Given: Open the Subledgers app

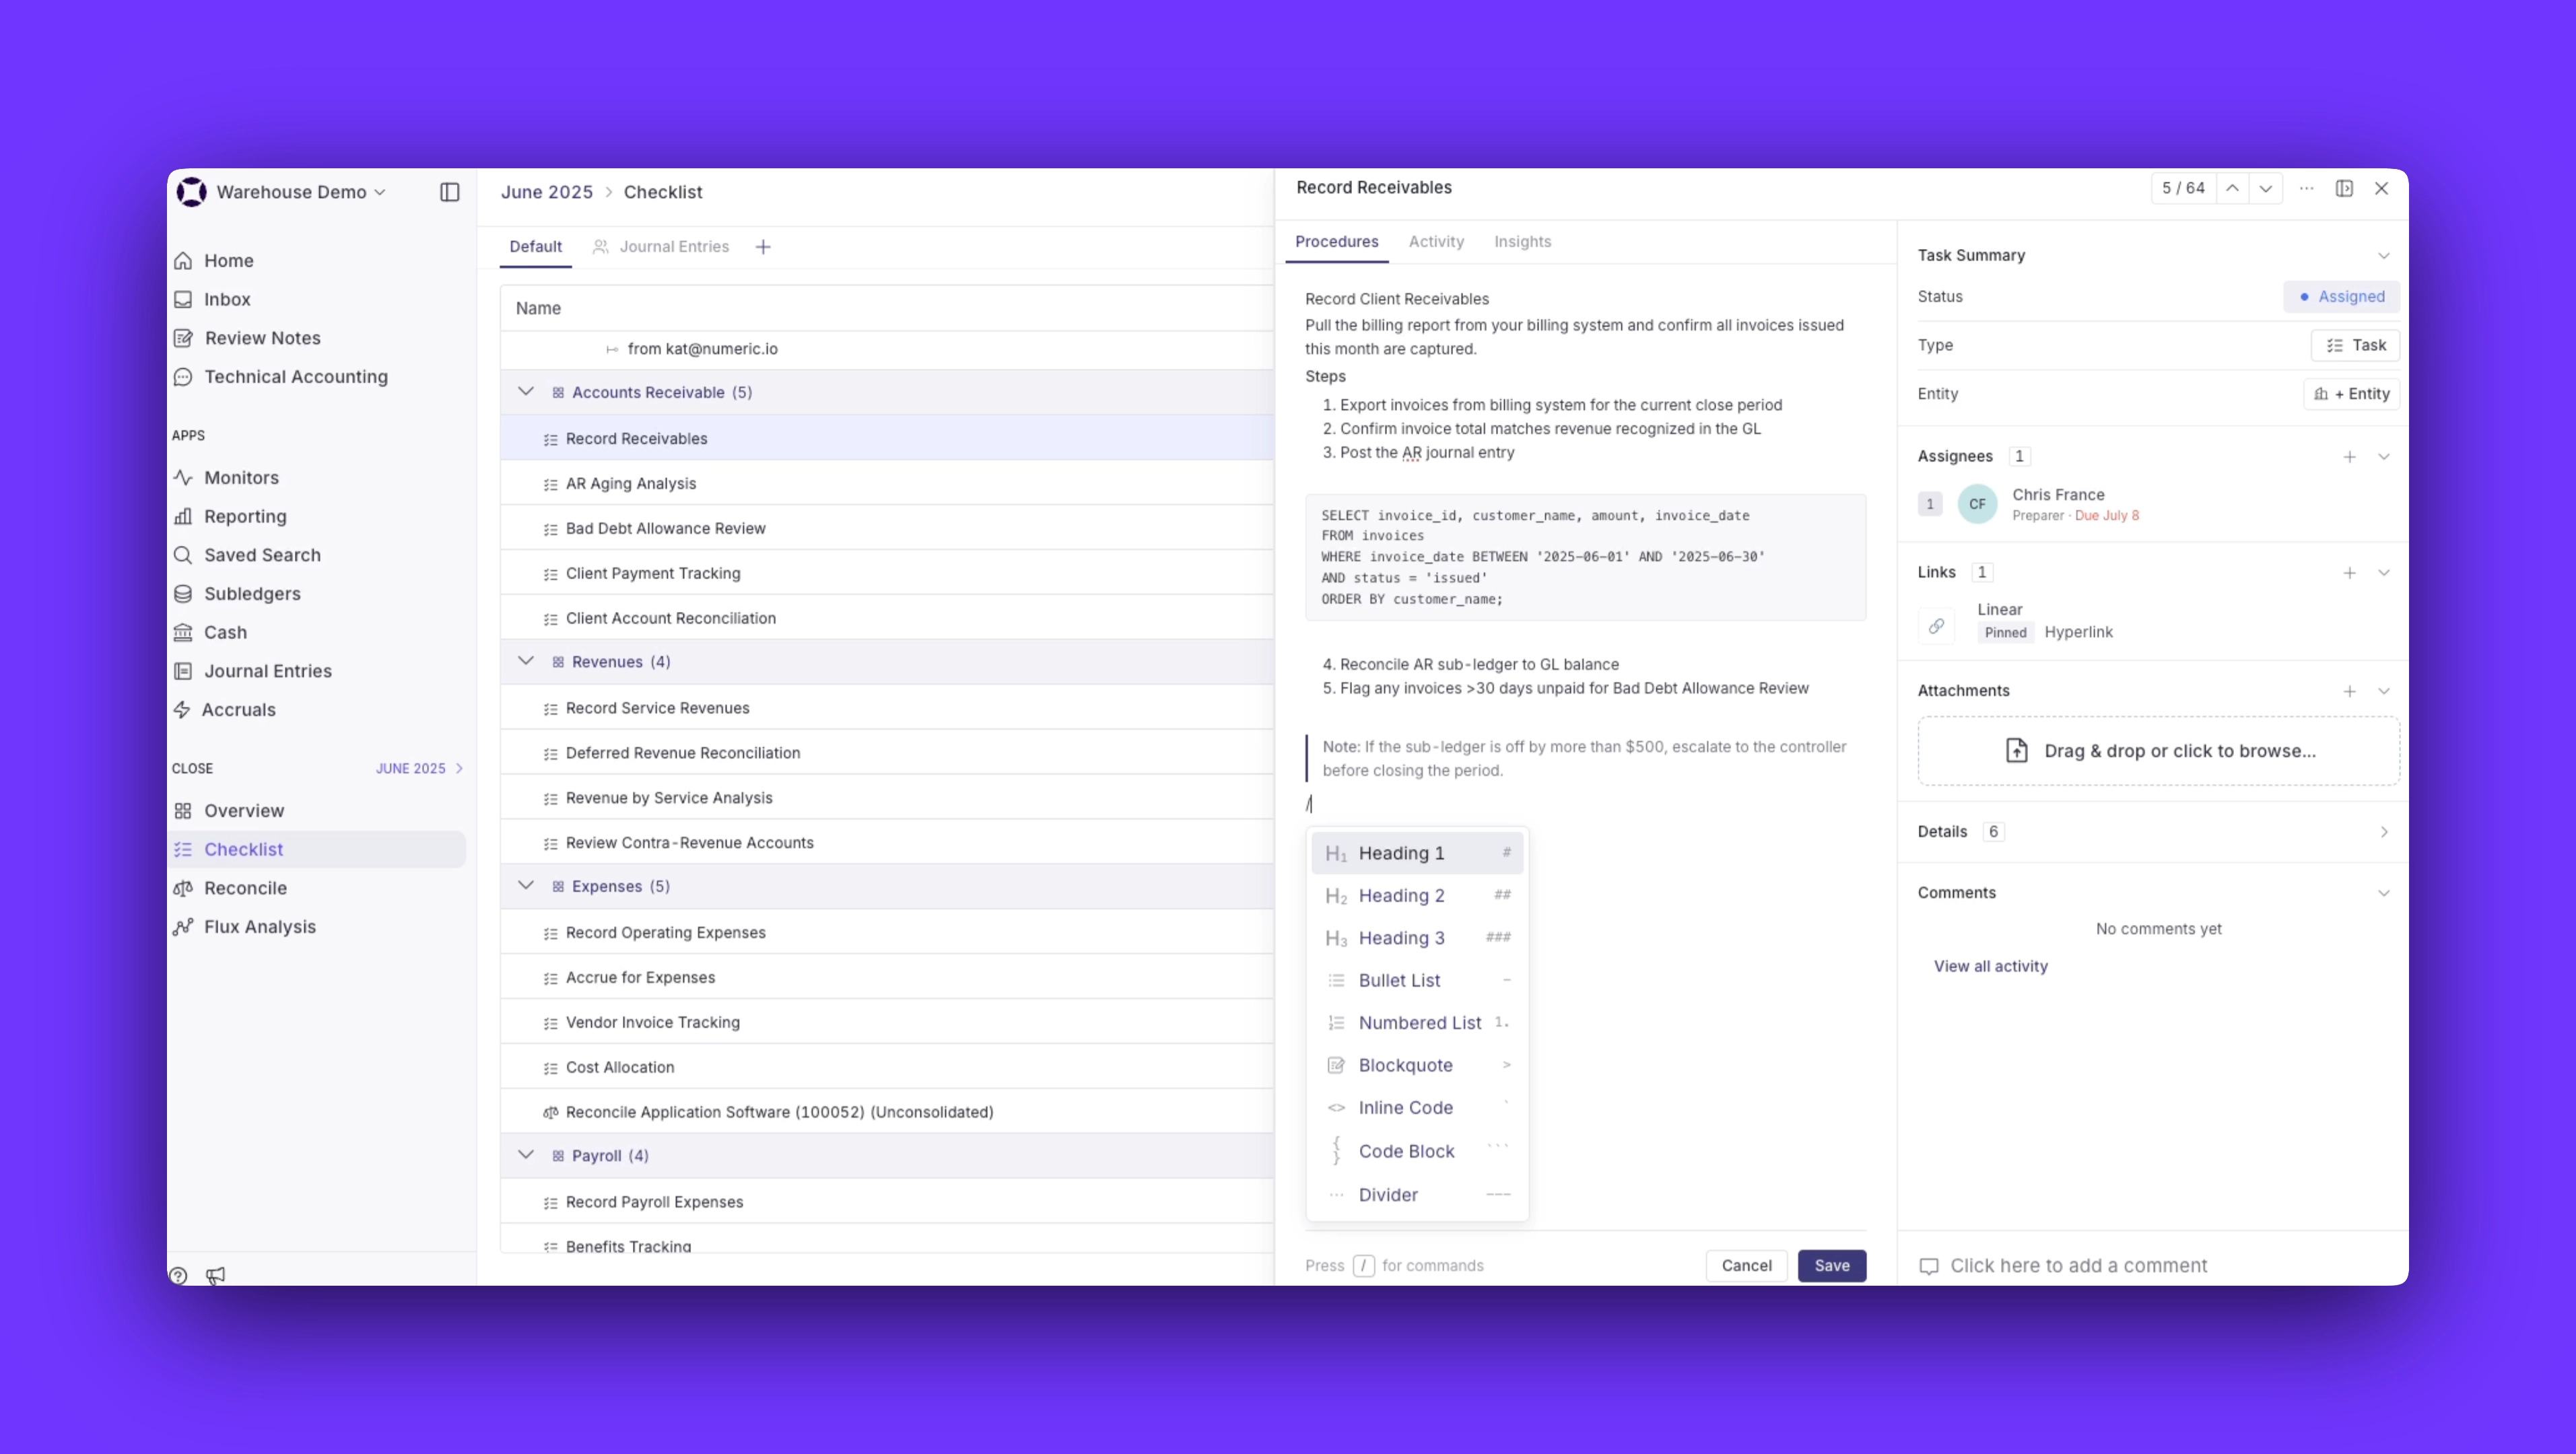Looking at the screenshot, I should pos(252,594).
